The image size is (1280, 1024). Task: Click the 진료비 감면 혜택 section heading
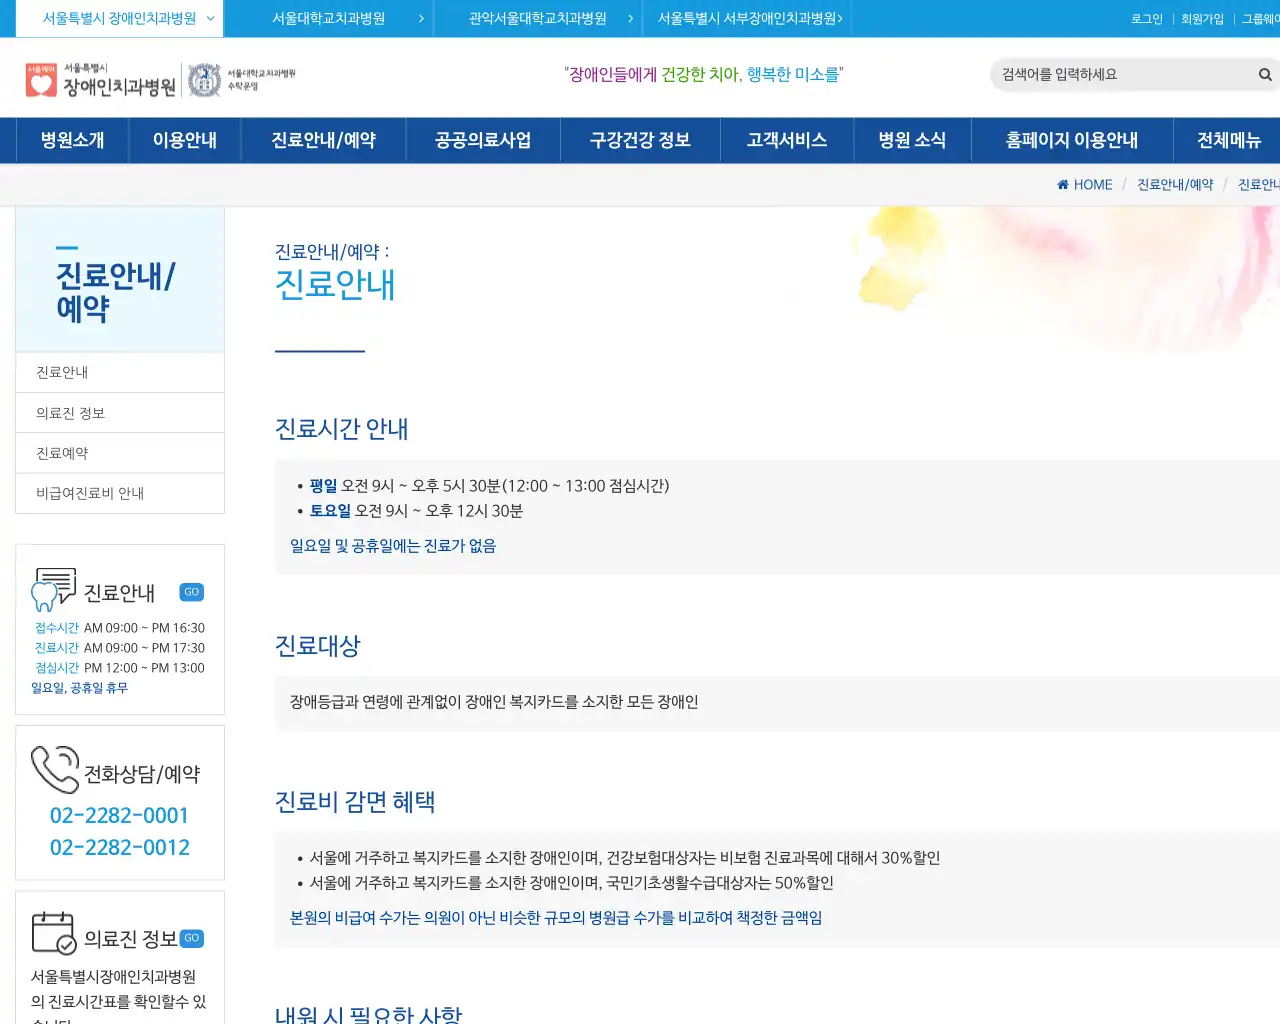(x=355, y=802)
